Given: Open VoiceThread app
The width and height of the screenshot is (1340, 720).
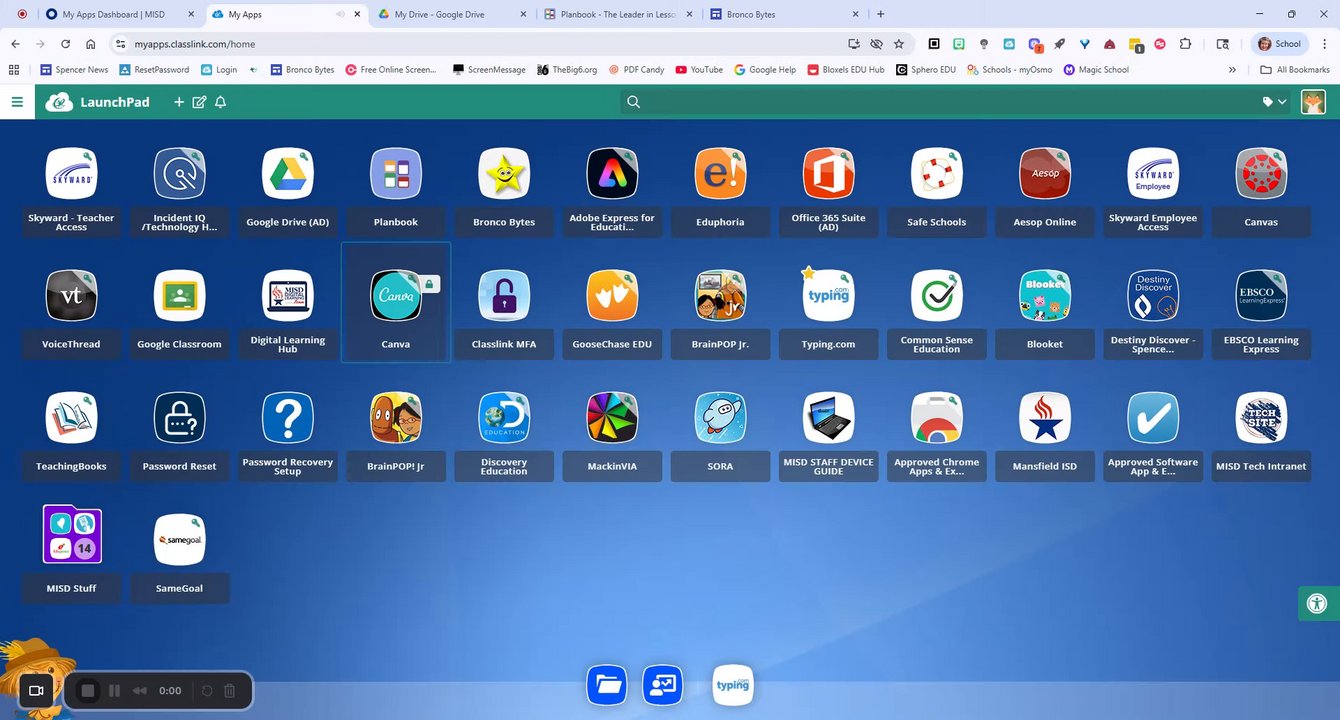Looking at the screenshot, I should coord(71,296).
